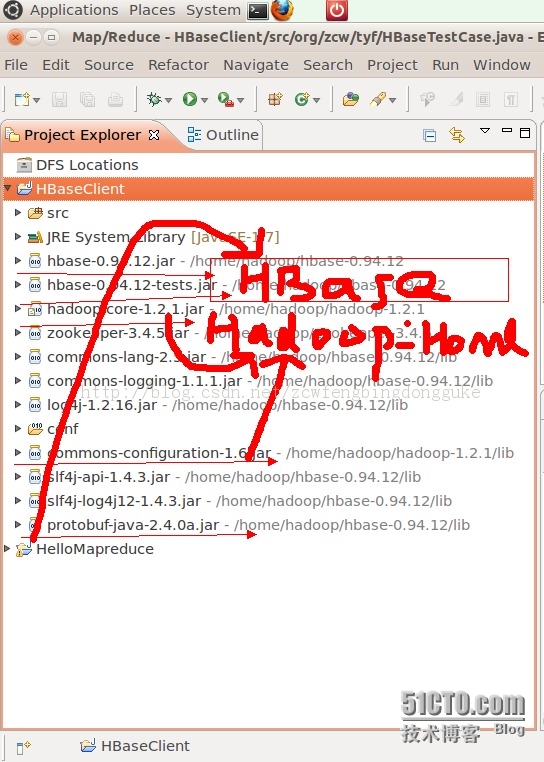The height and width of the screenshot is (762, 544).
Task: Open the terminal launcher in top panel
Action: point(258,11)
